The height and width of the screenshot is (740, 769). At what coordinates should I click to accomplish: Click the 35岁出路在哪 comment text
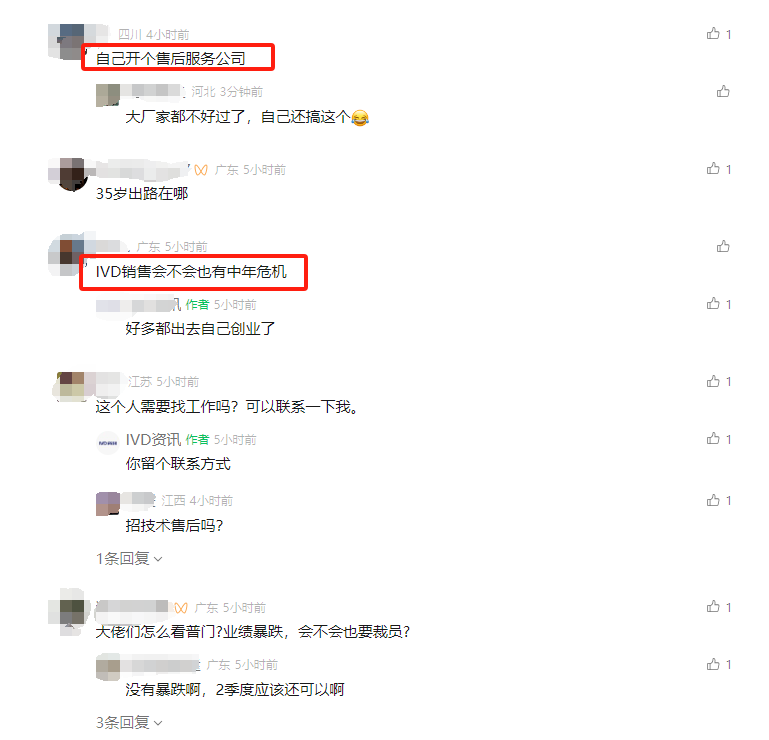(x=142, y=194)
